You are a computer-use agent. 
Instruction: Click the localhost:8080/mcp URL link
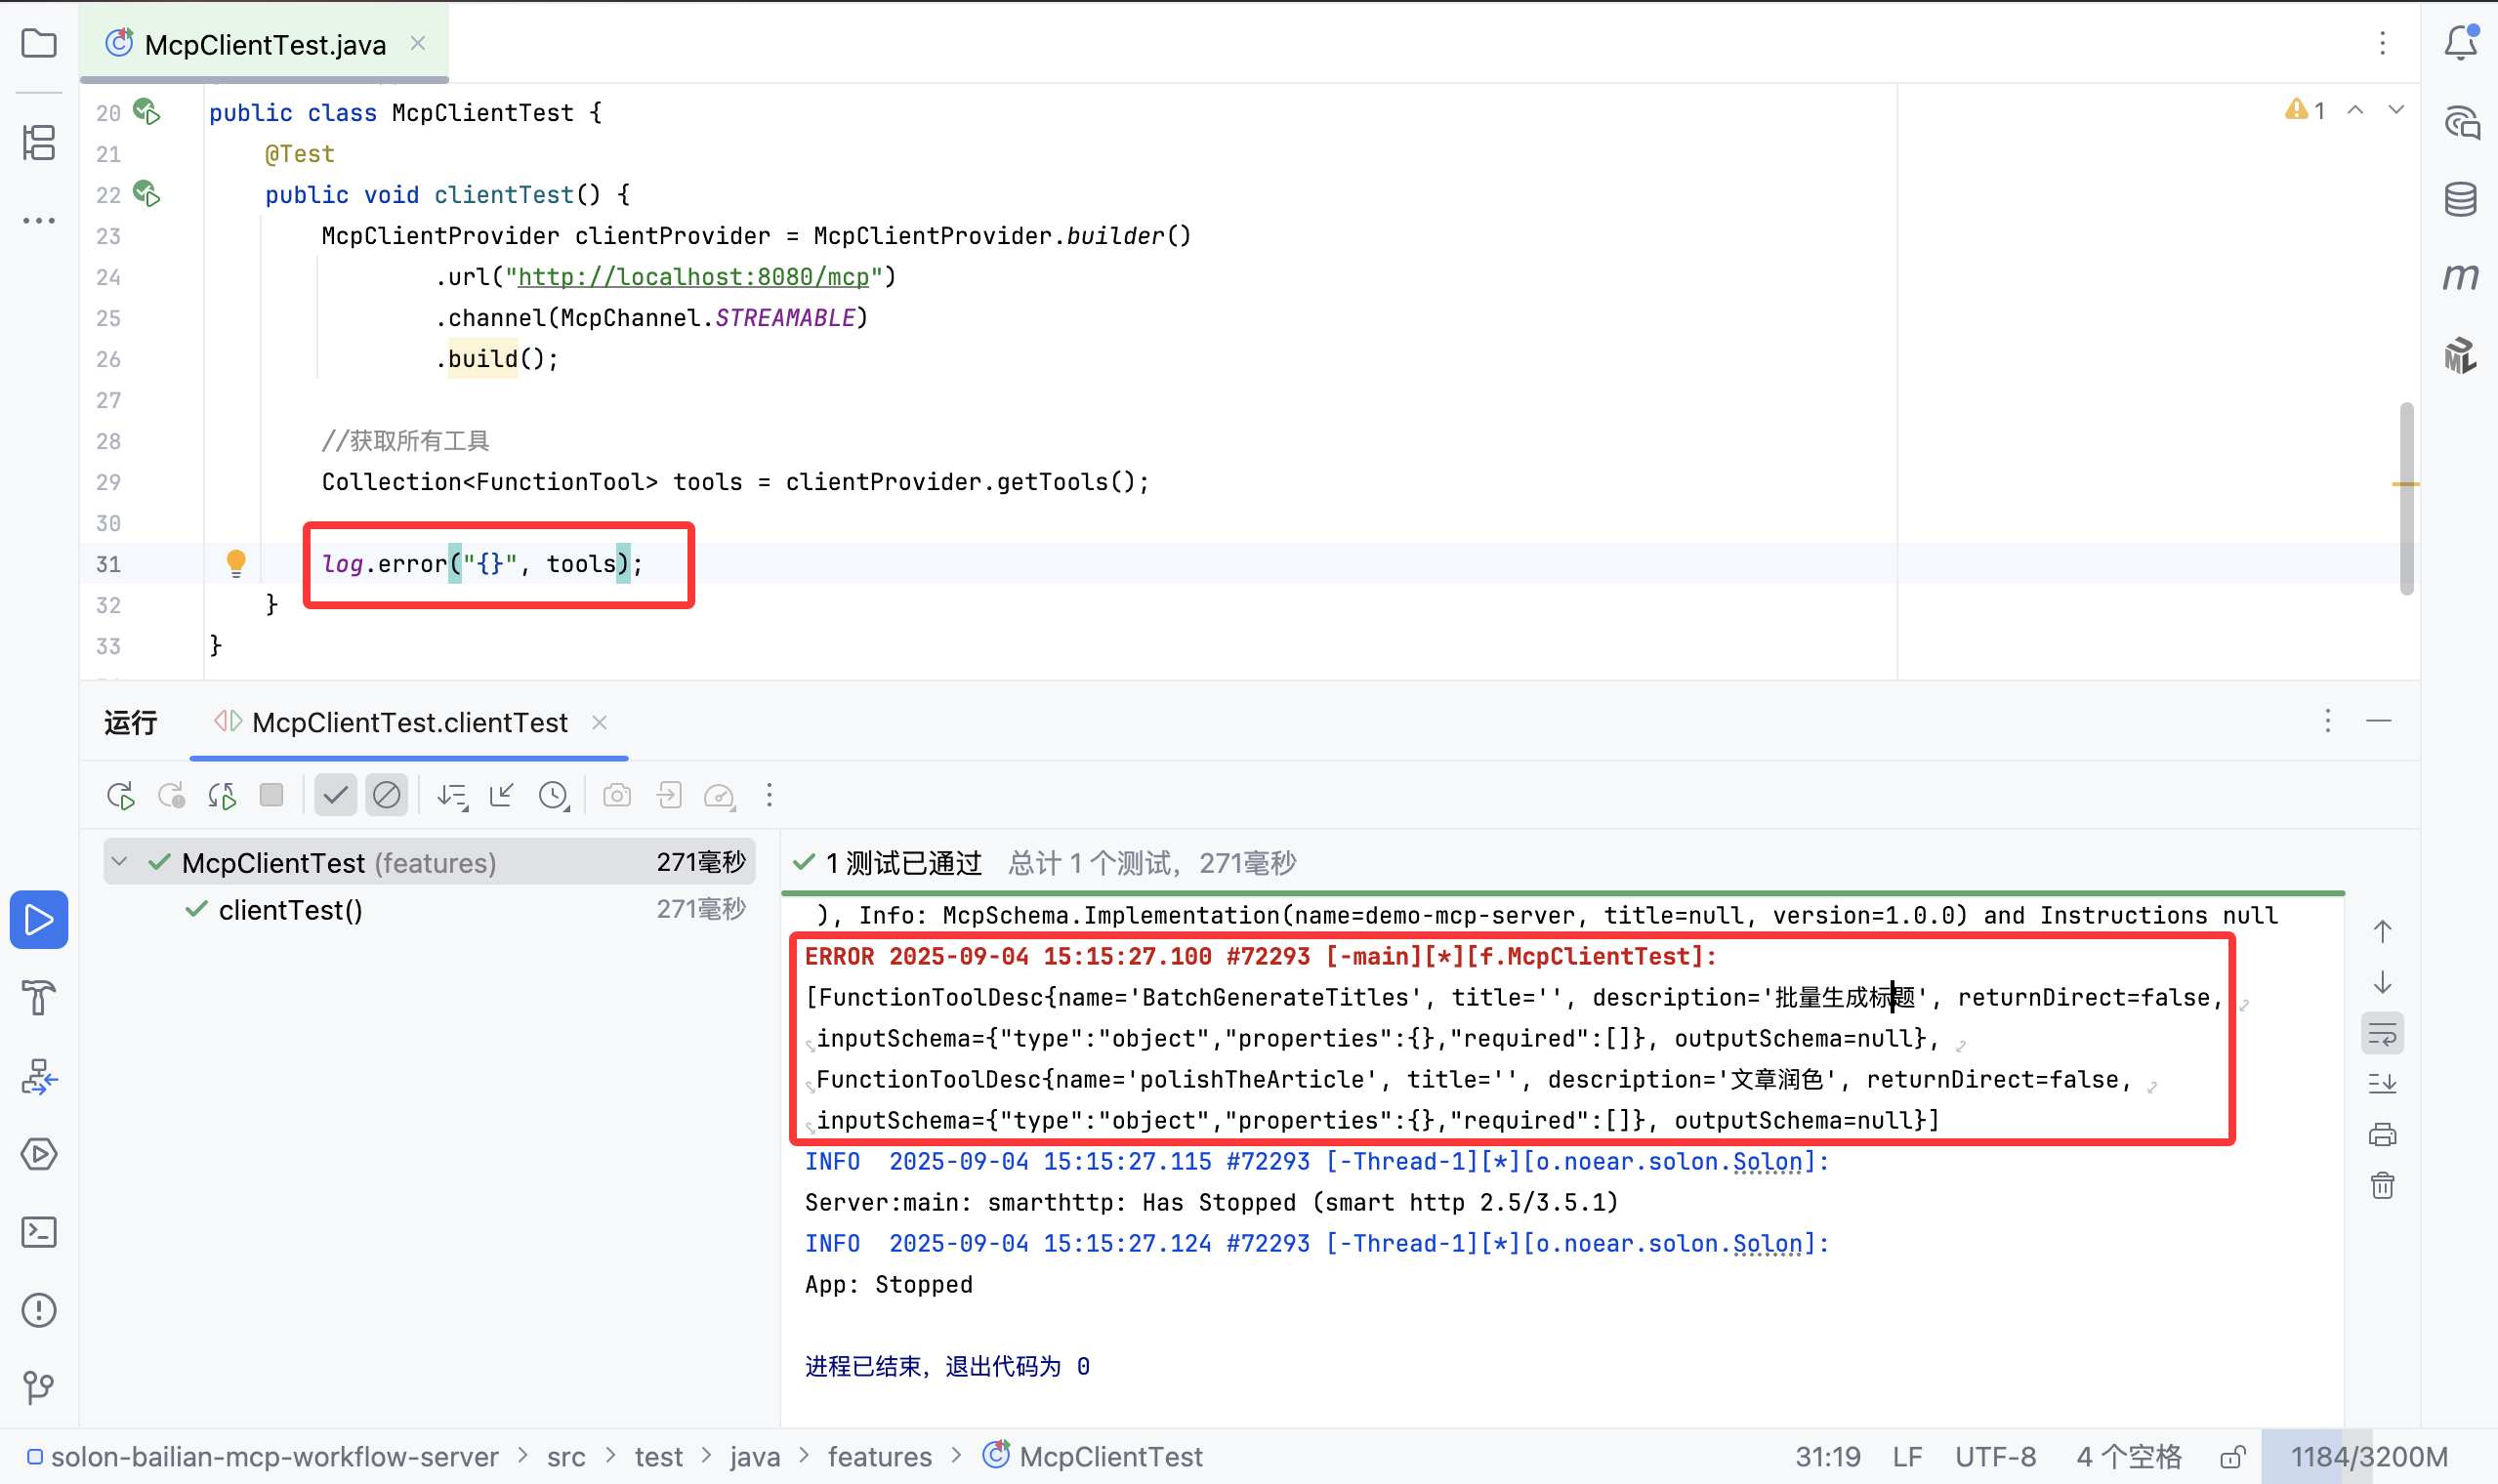[693, 277]
